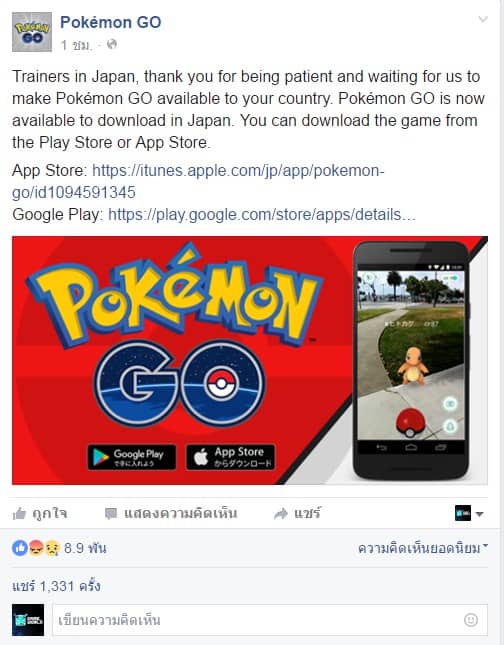504x645 pixels.
Task: View the 8.9 thousand reactions count
Action: tap(85, 548)
